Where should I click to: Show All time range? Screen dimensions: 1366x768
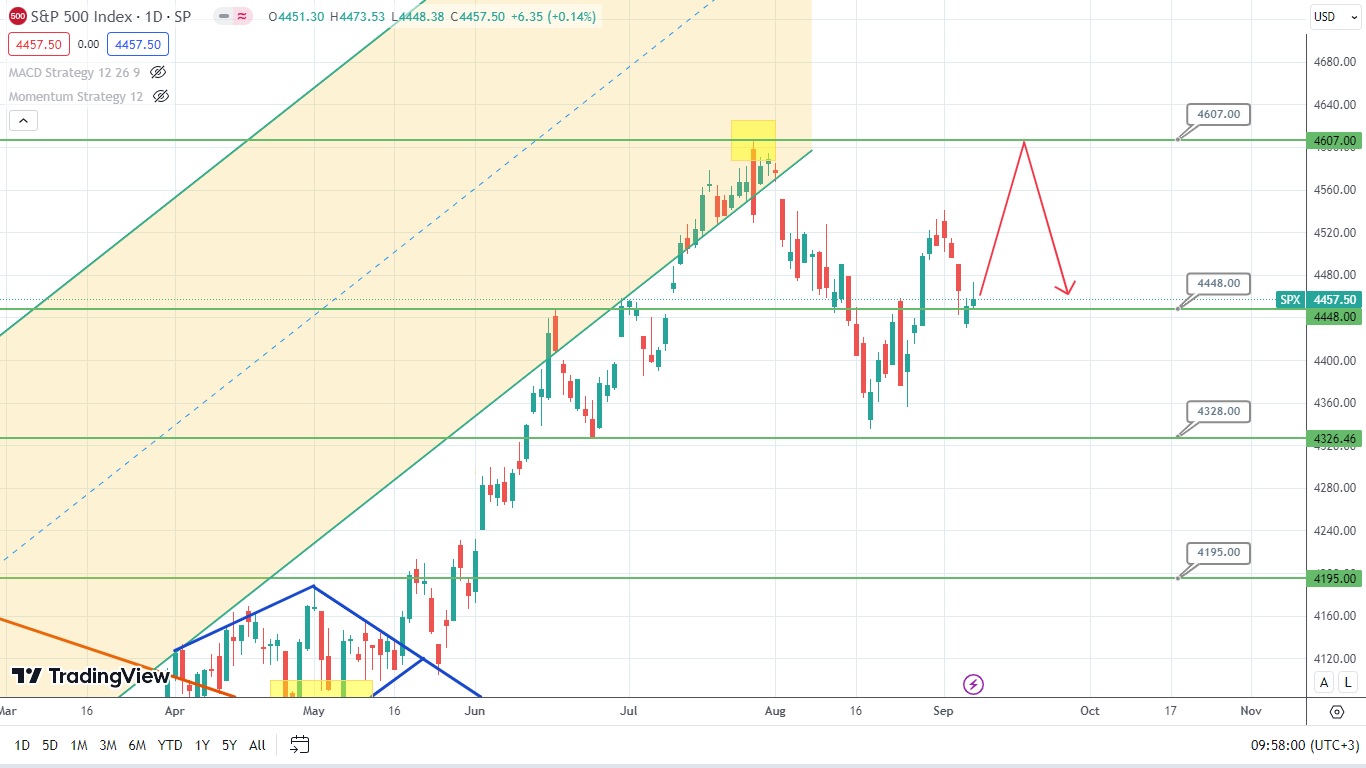(257, 745)
